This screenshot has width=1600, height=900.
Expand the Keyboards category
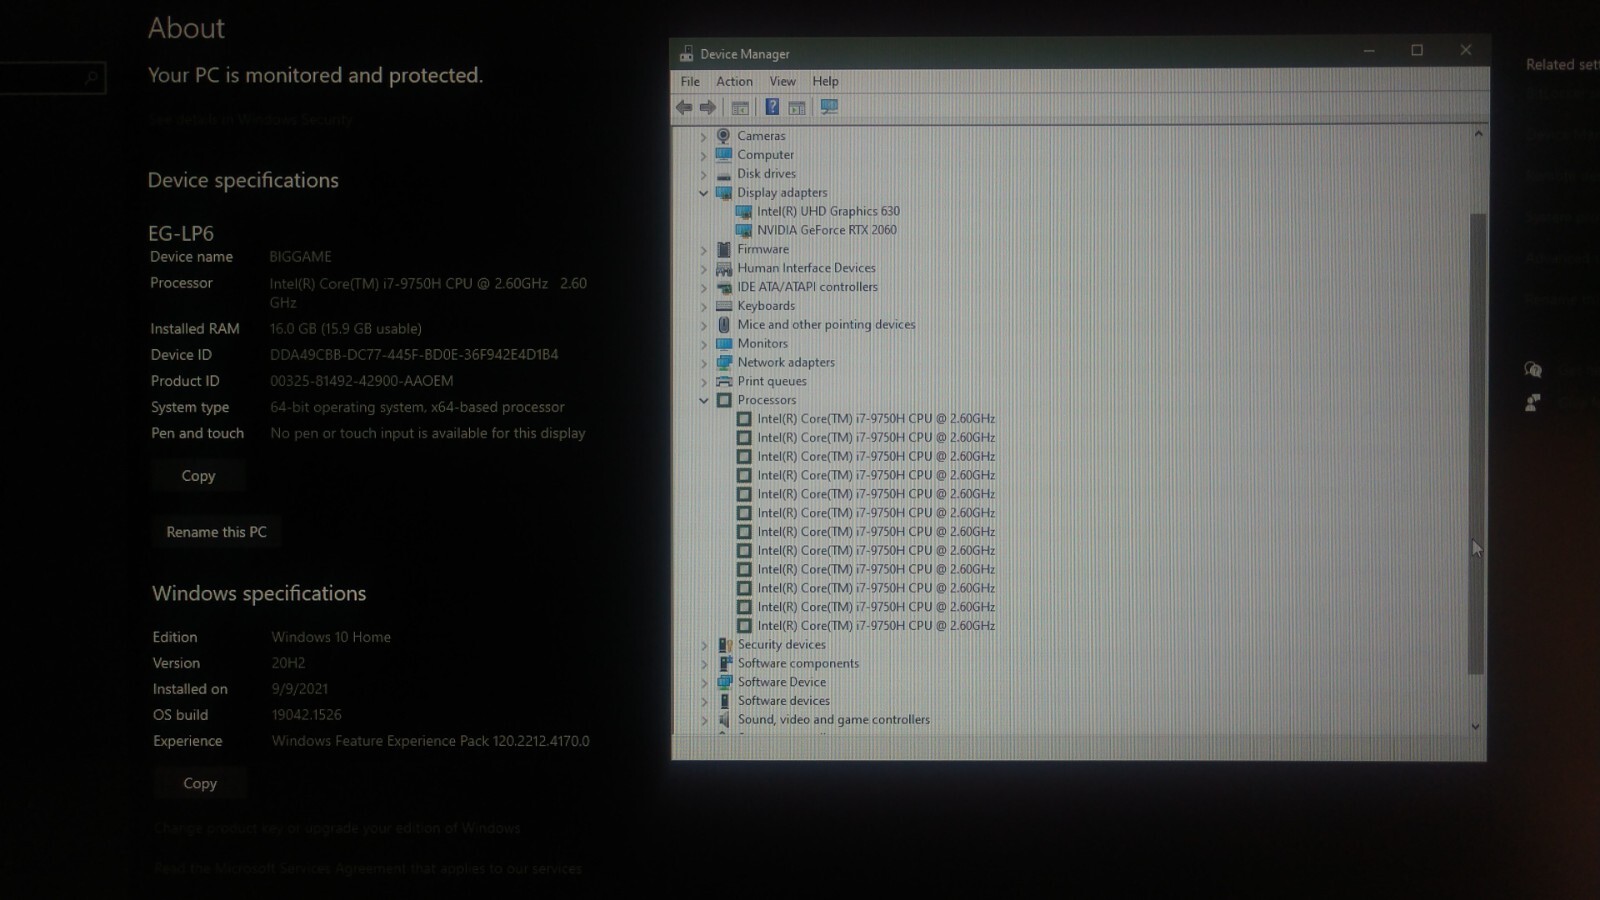[x=703, y=306]
